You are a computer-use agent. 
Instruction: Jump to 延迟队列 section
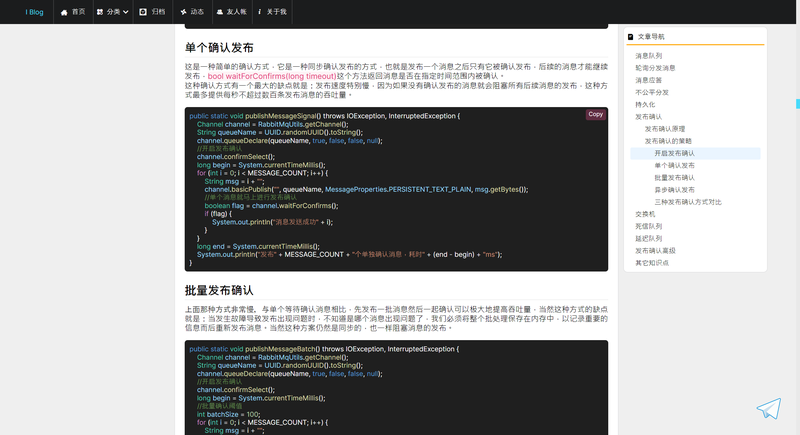[x=648, y=239]
